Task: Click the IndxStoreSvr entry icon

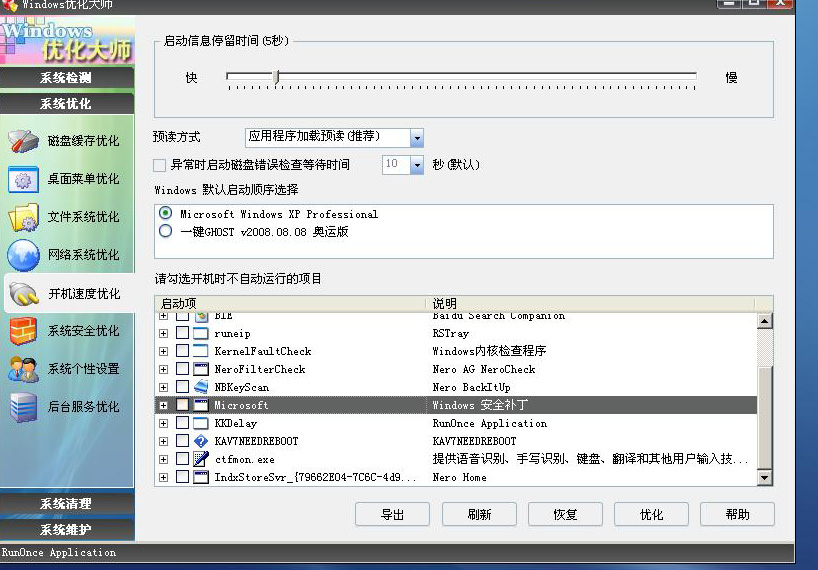Action: (x=201, y=477)
